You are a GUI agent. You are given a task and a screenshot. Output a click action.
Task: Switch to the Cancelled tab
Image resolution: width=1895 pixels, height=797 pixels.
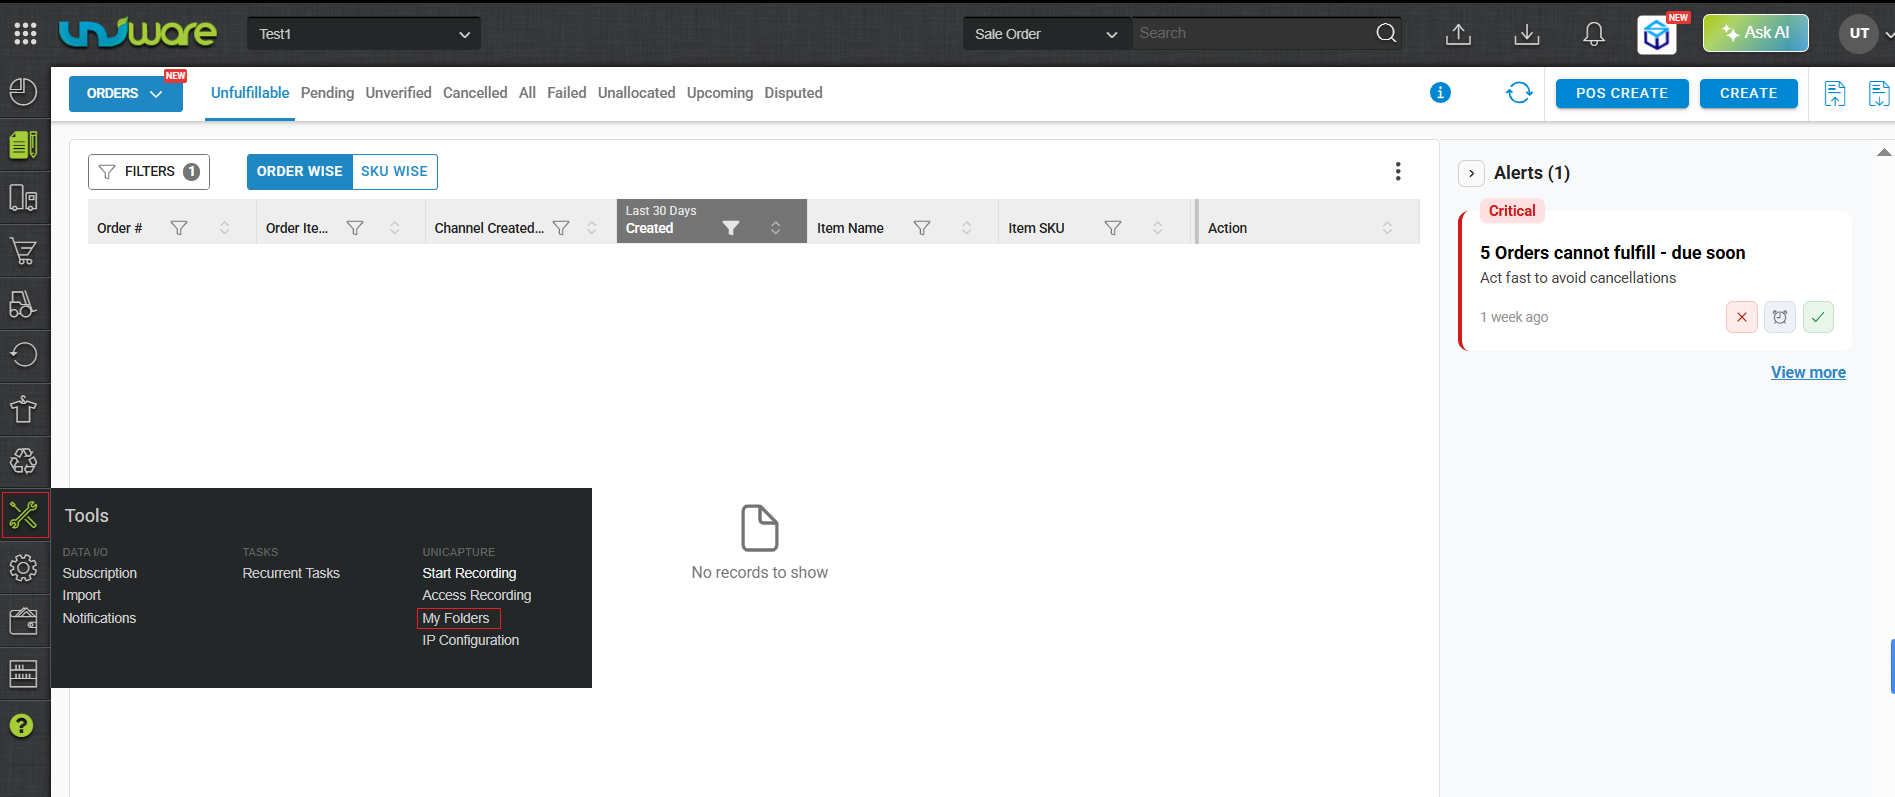[x=475, y=93]
